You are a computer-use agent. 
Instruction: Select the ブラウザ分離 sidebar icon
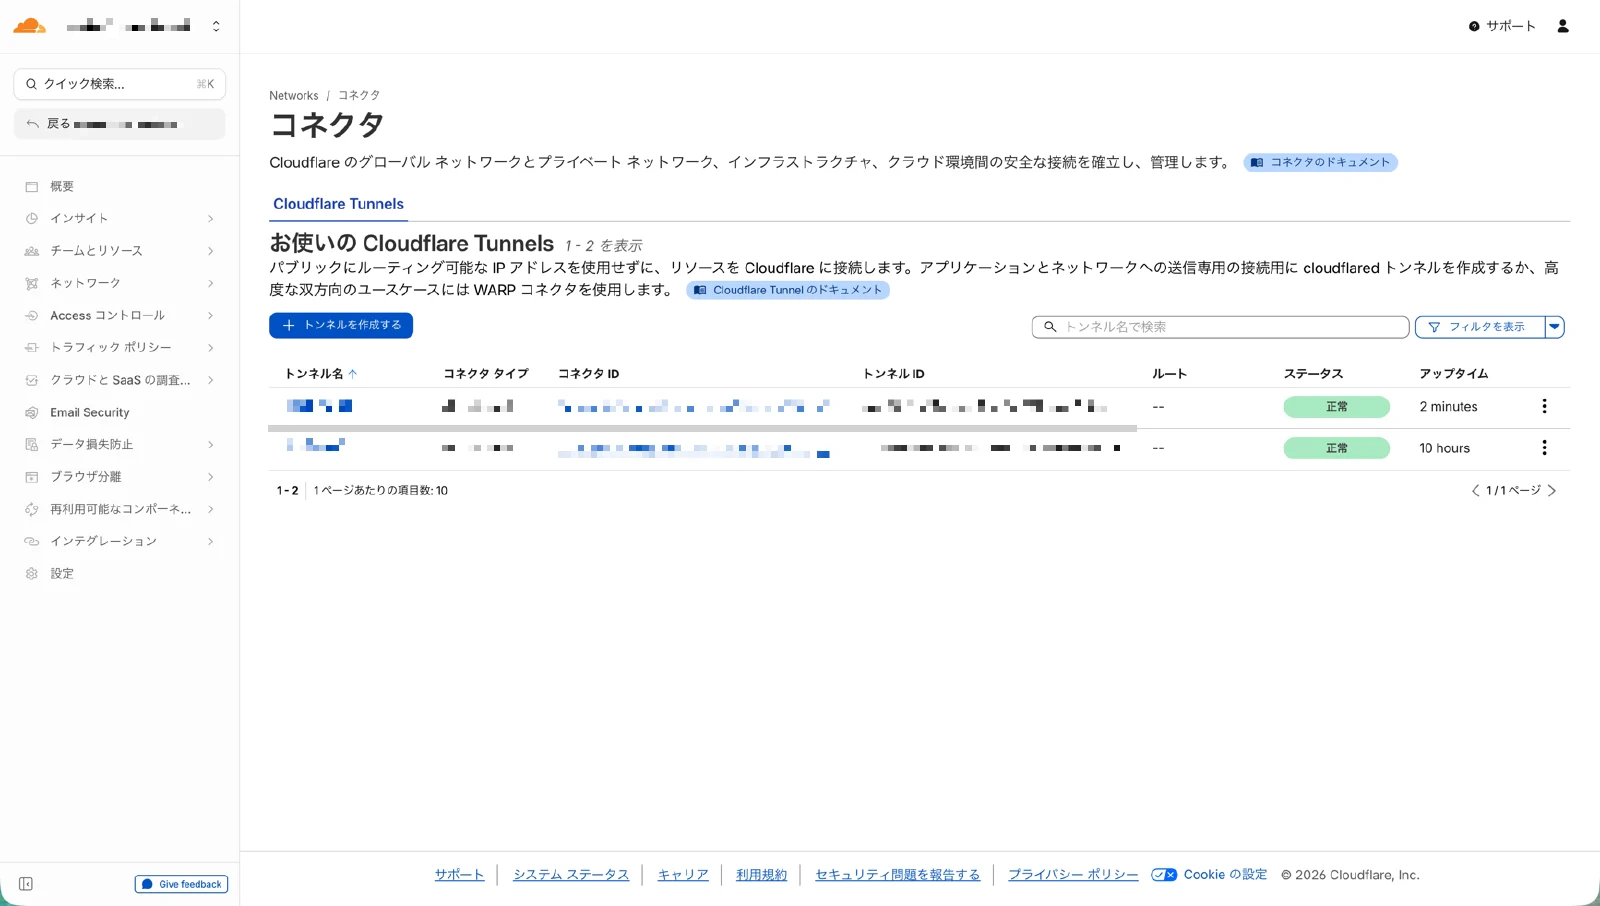[31, 477]
